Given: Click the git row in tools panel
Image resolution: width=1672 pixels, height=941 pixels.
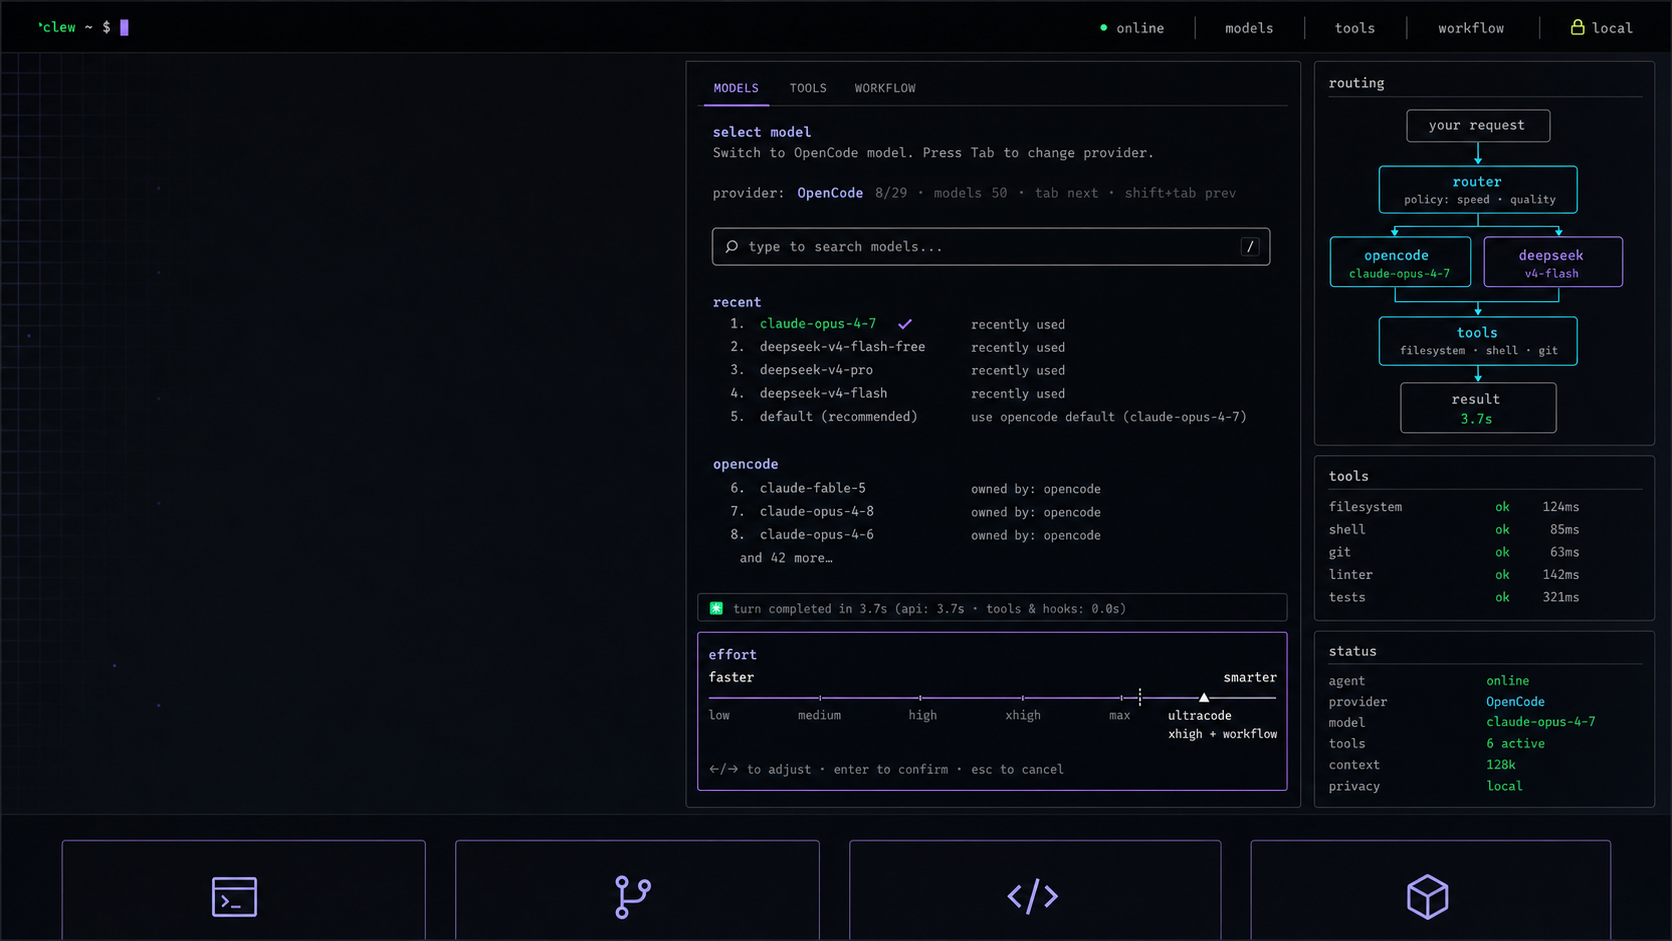Looking at the screenshot, I should tap(1455, 552).
